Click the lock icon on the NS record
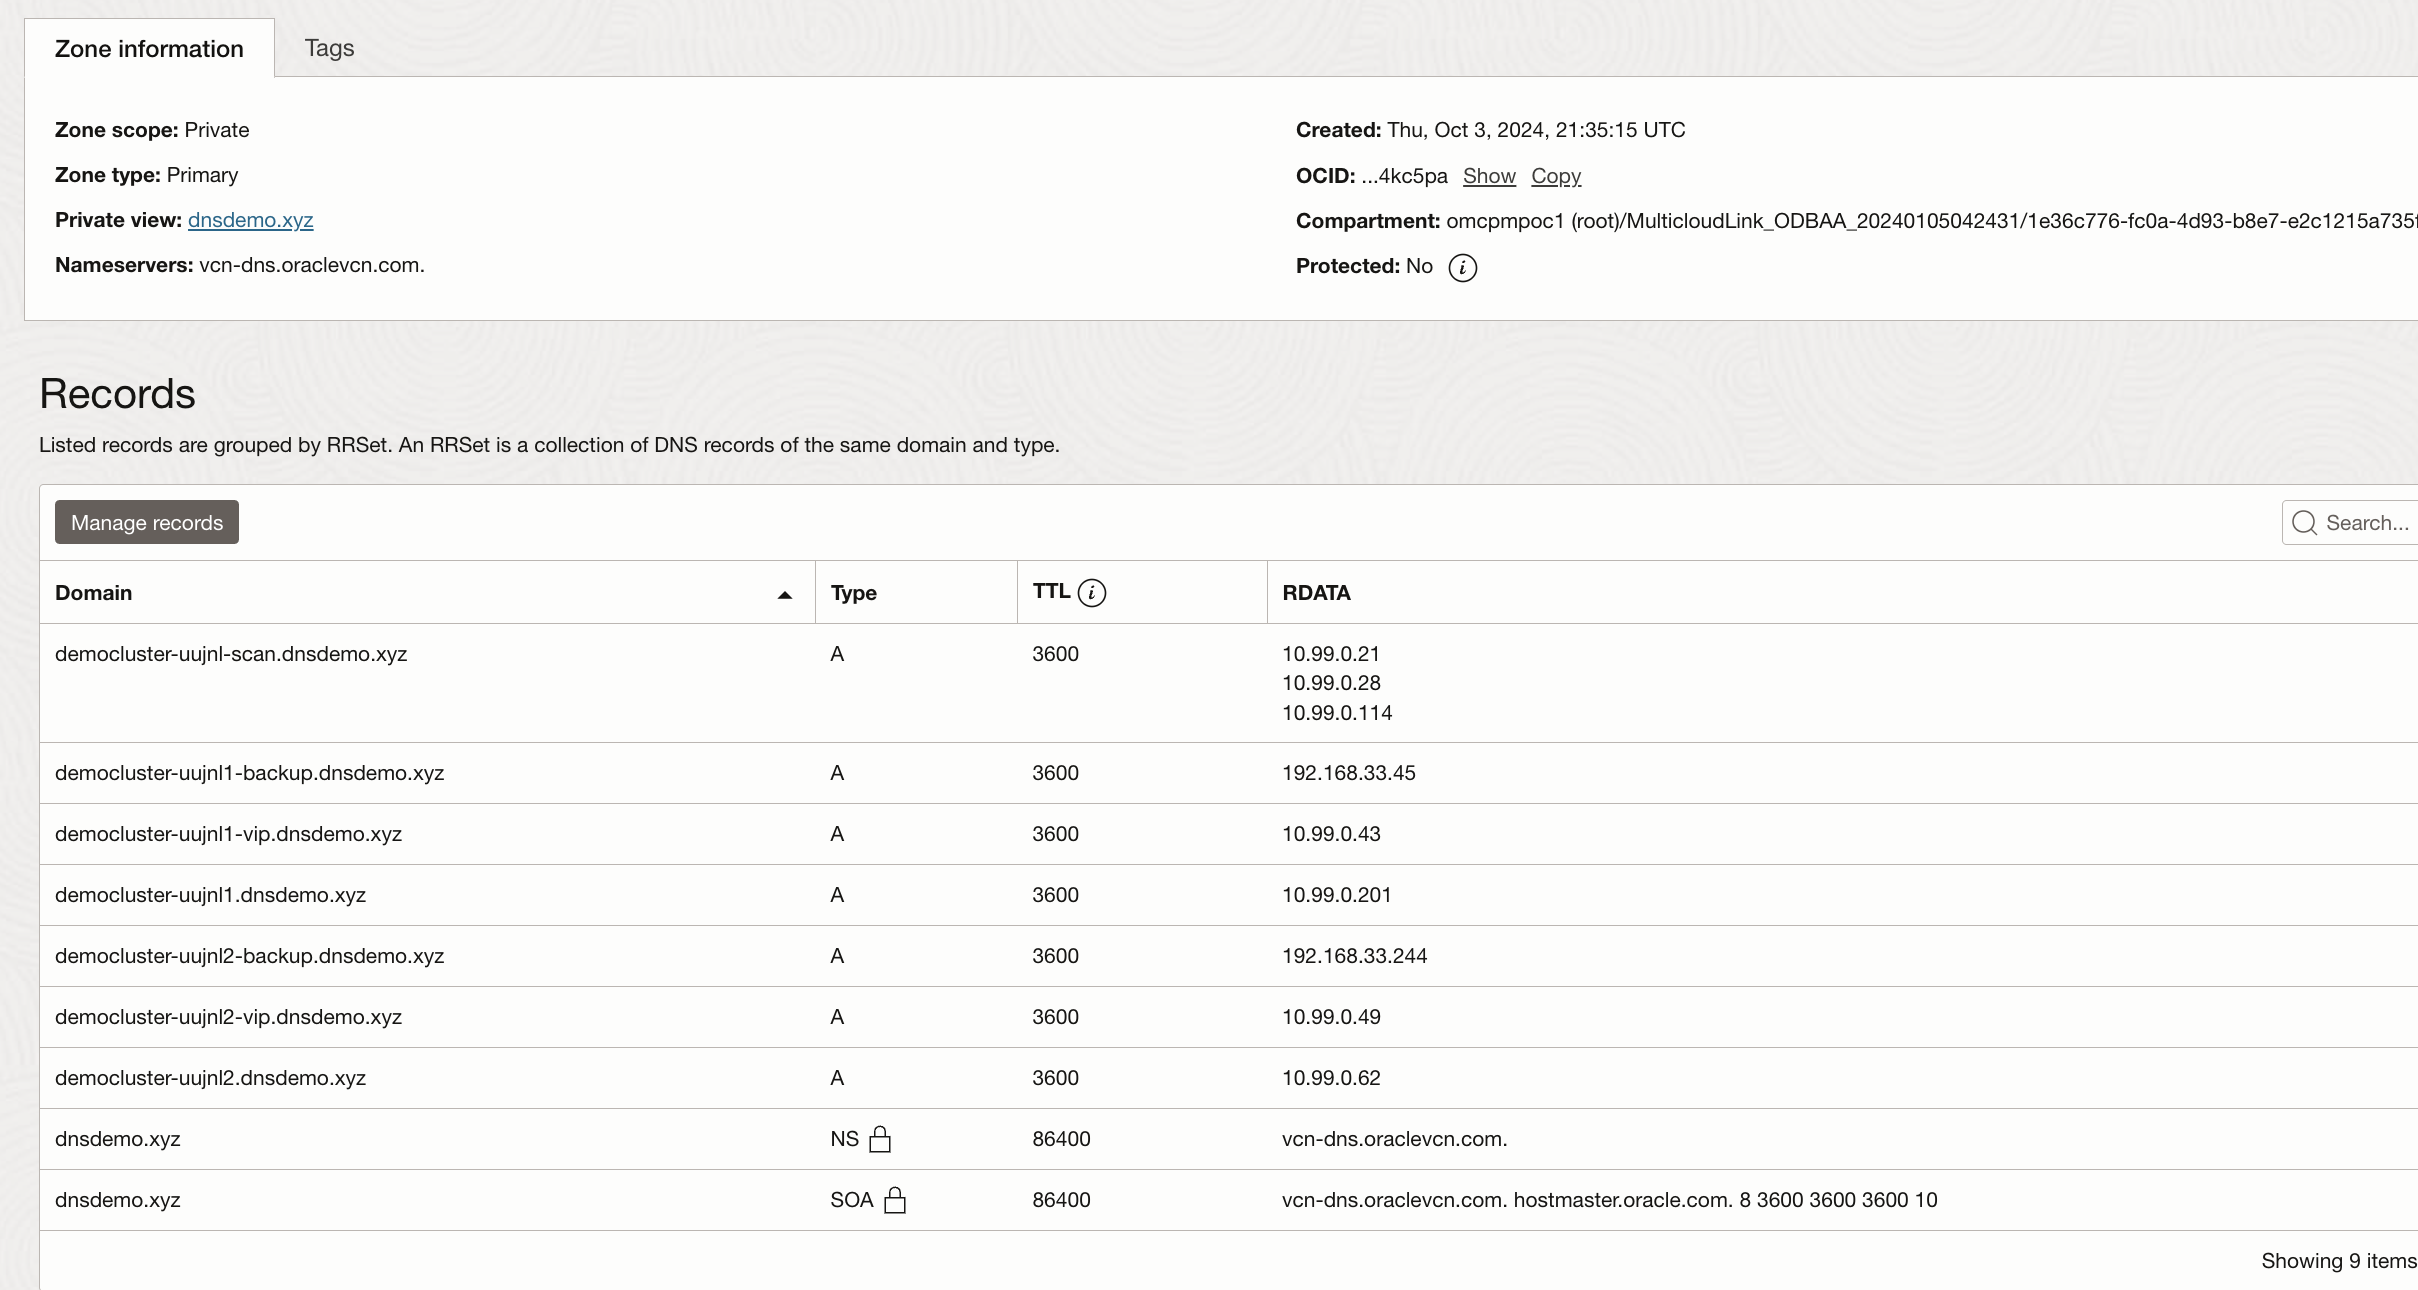Viewport: 2418px width, 1290px height. click(880, 1139)
